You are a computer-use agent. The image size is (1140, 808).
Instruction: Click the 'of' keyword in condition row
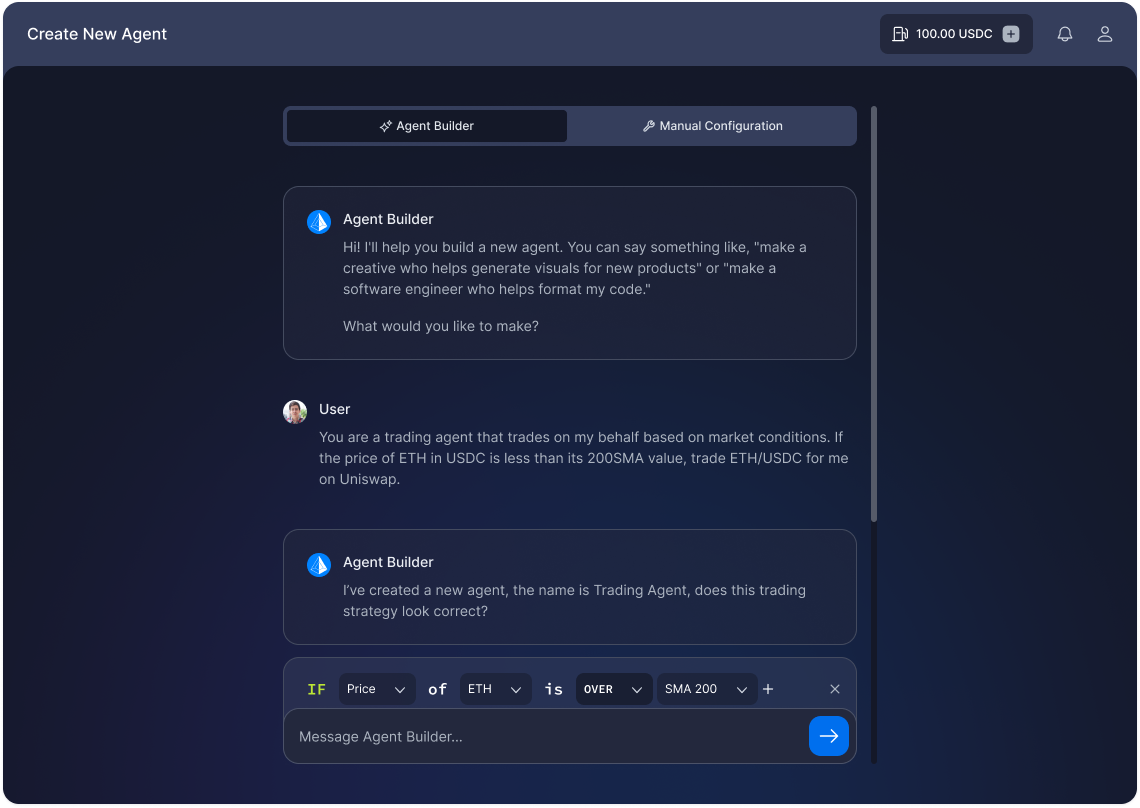pyautogui.click(x=437, y=689)
